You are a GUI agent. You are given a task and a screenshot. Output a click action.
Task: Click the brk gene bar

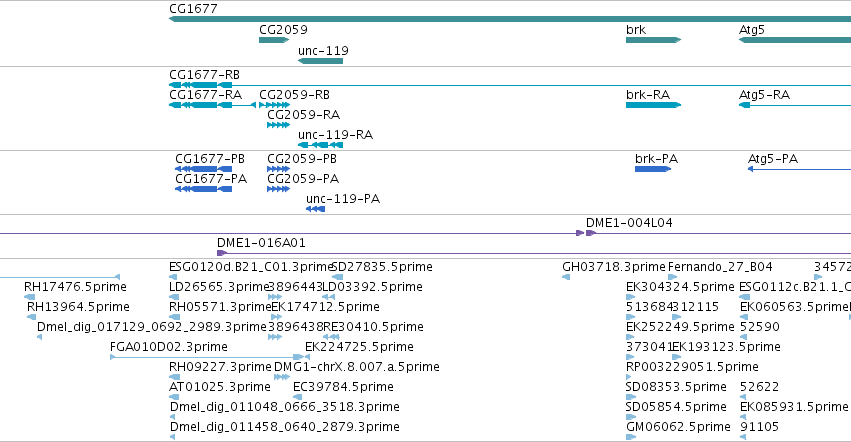(x=653, y=40)
